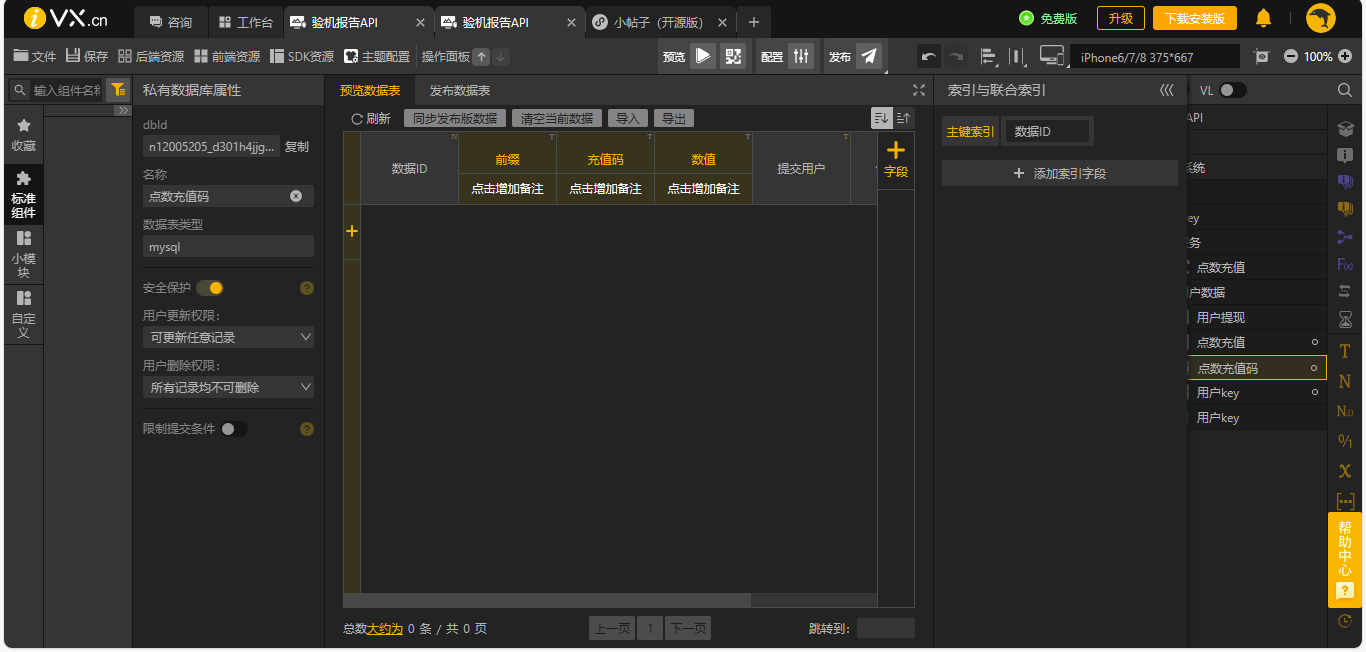Image resolution: width=1366 pixels, height=652 pixels.
Task: Open the 用户删除权限 dropdown
Action: coord(228,387)
